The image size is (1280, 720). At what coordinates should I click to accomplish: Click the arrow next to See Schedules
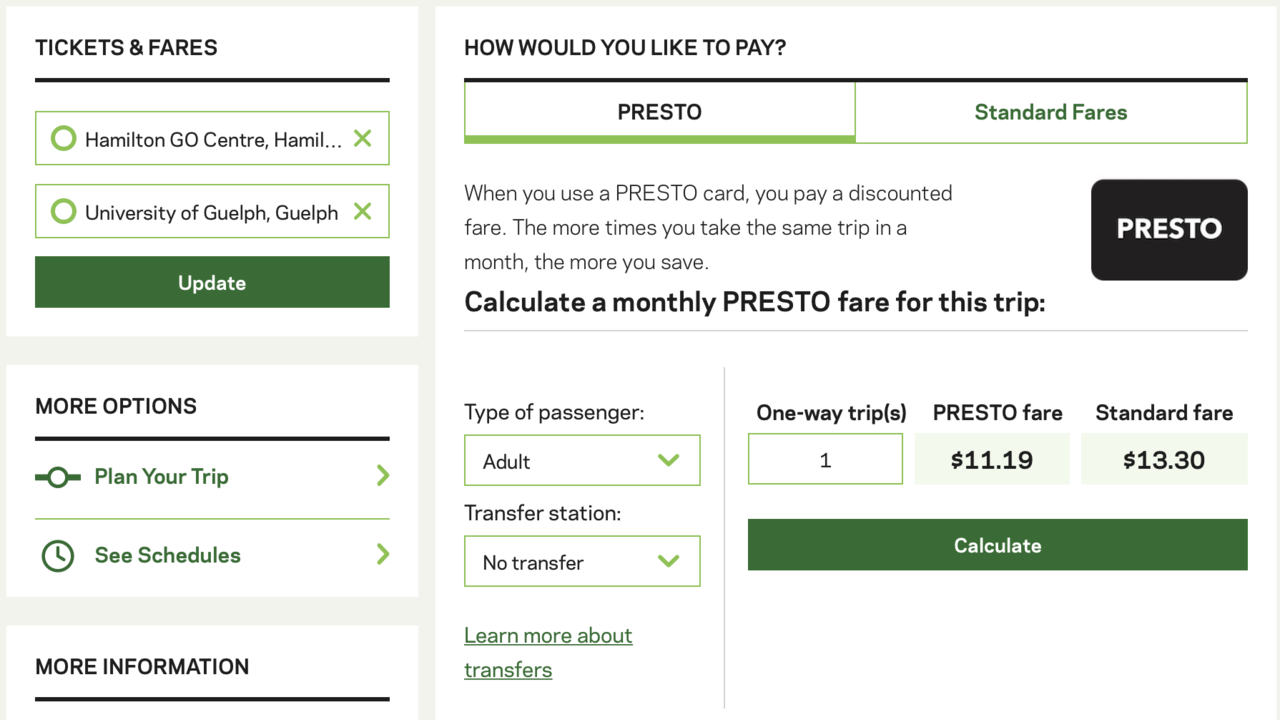[x=382, y=554]
